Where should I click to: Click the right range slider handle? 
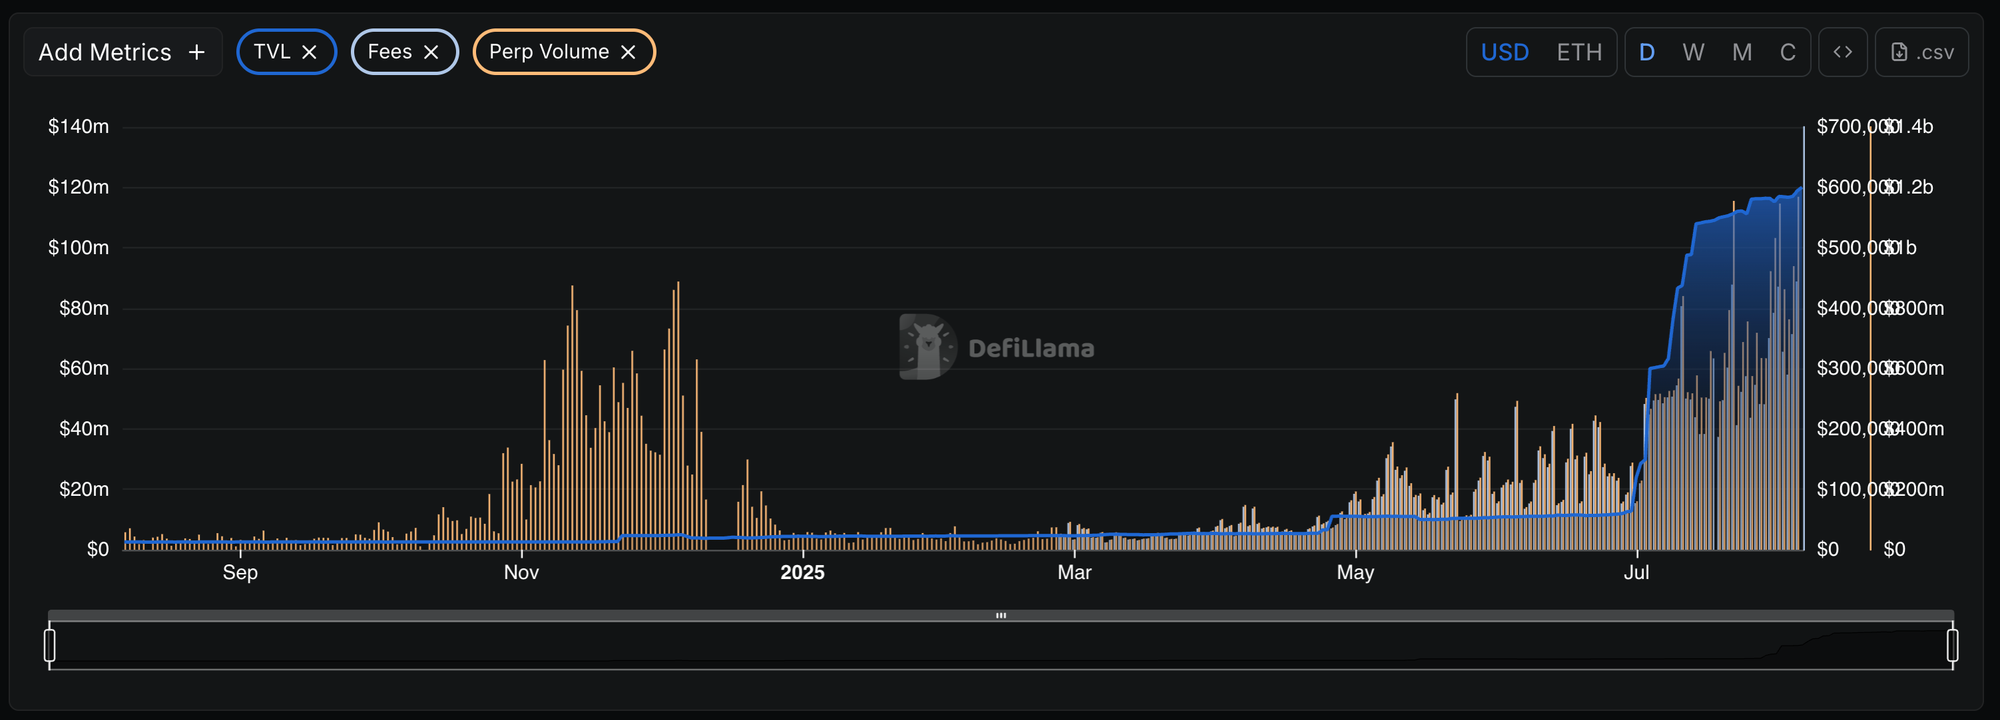pyautogui.click(x=1952, y=645)
